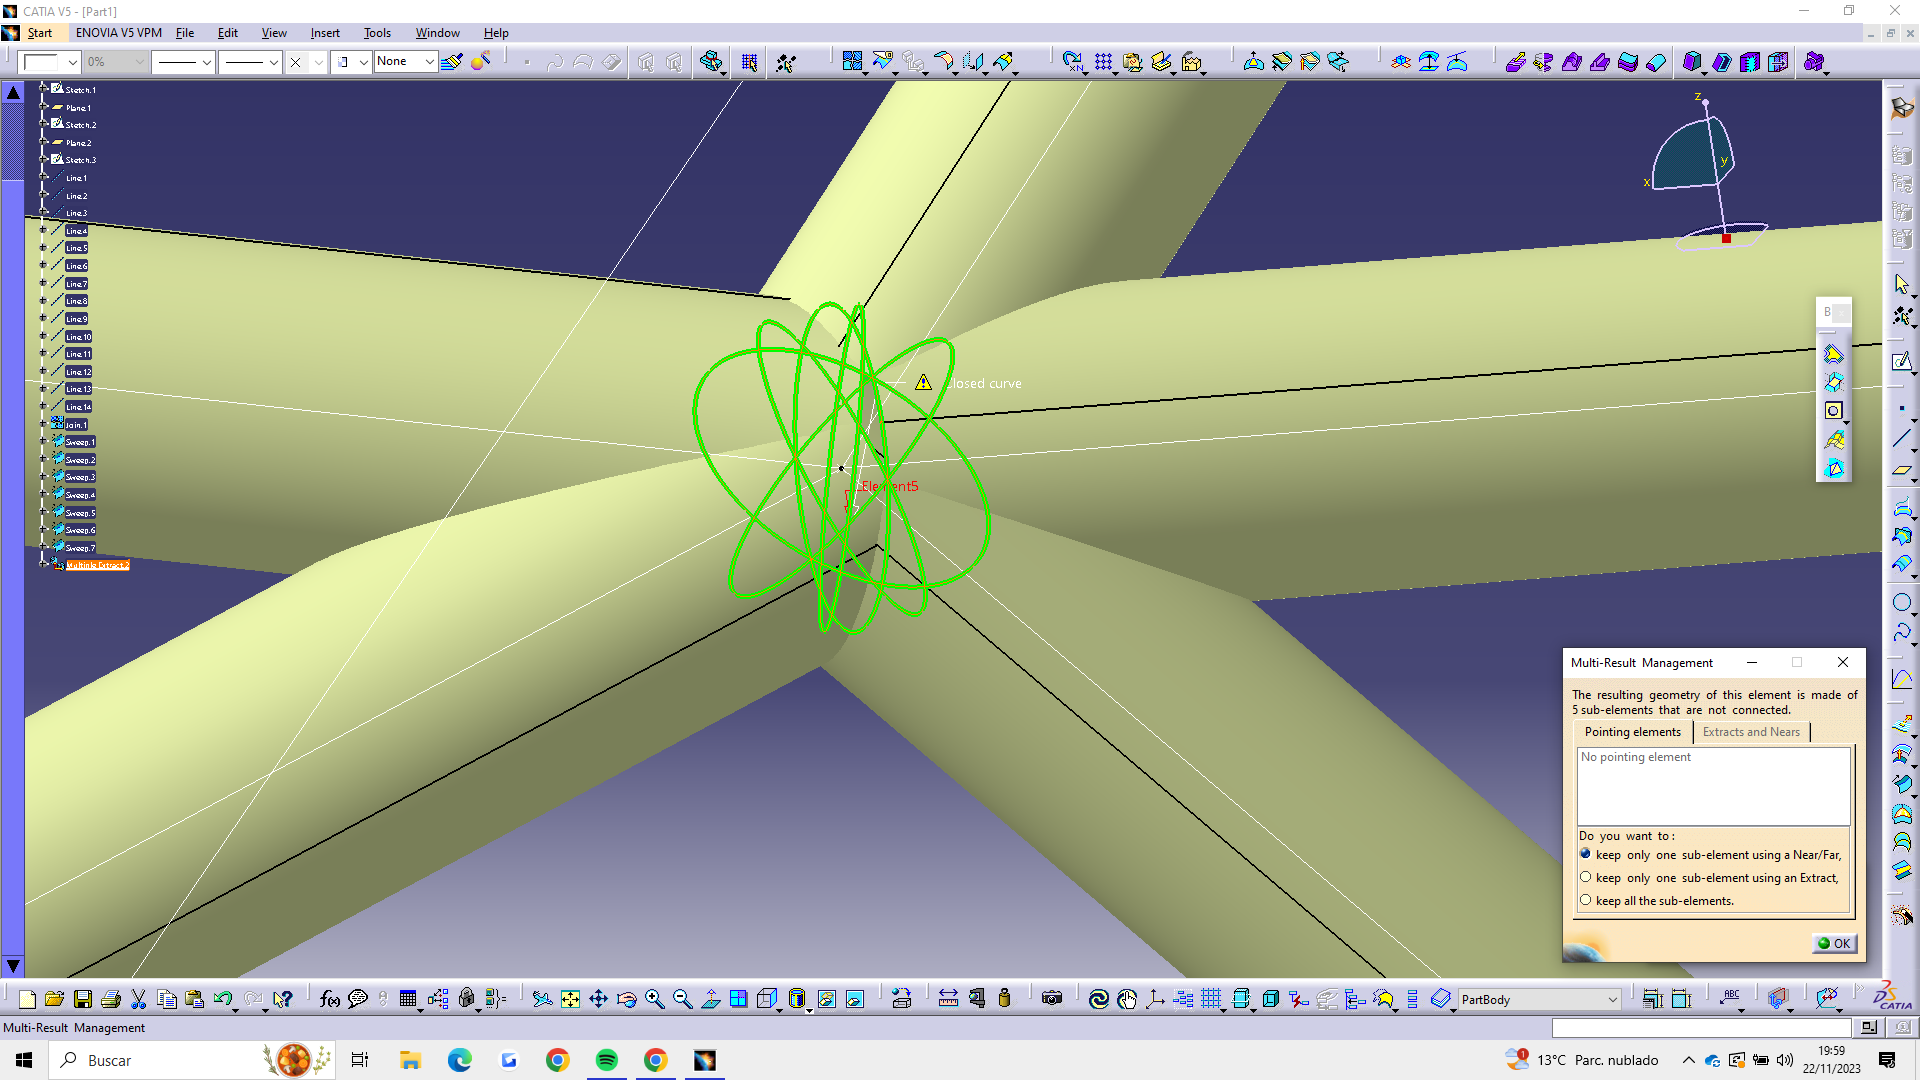Image resolution: width=1920 pixels, height=1080 pixels.
Task: Open the PartBody dropdown
Action: [x=1612, y=1000]
